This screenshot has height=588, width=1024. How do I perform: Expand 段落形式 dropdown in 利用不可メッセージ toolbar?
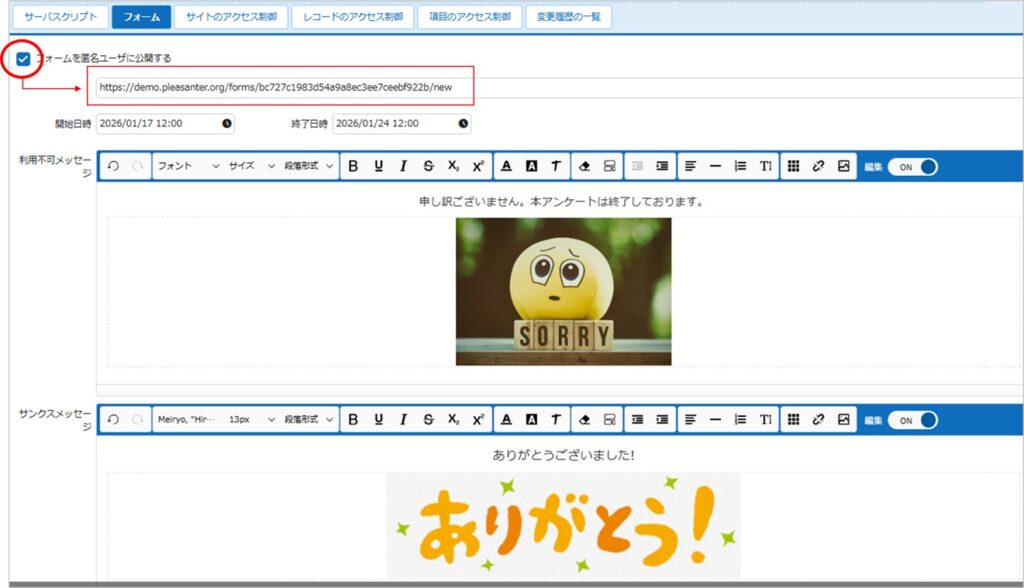tap(309, 166)
